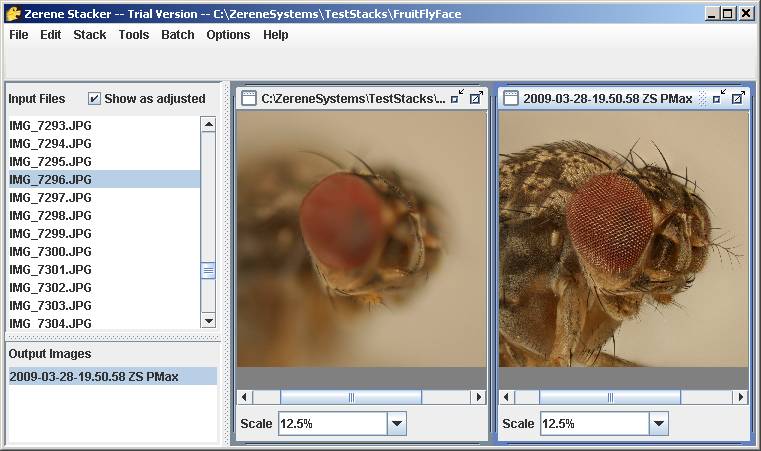
Task: Click input file list scroll up arrow
Action: pyautogui.click(x=208, y=125)
